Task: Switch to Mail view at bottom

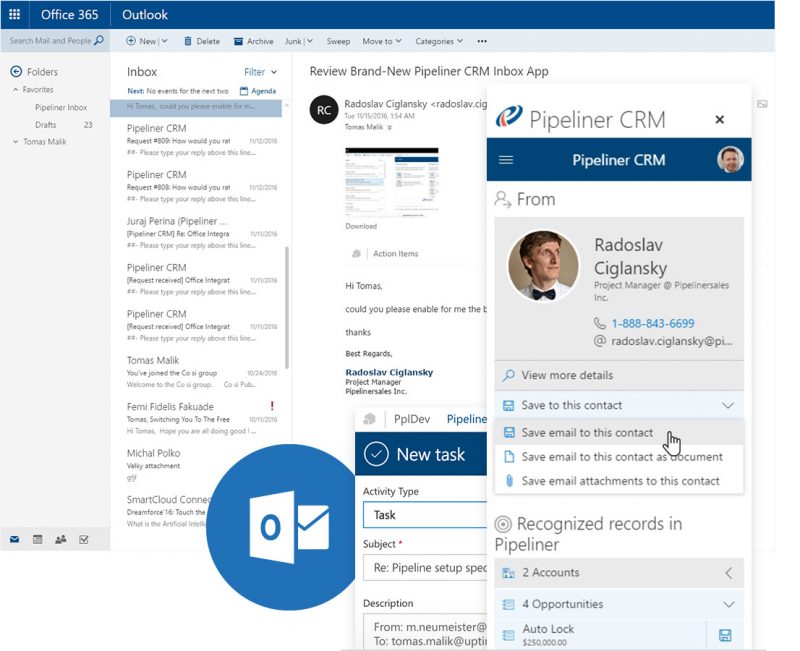Action: pos(14,539)
